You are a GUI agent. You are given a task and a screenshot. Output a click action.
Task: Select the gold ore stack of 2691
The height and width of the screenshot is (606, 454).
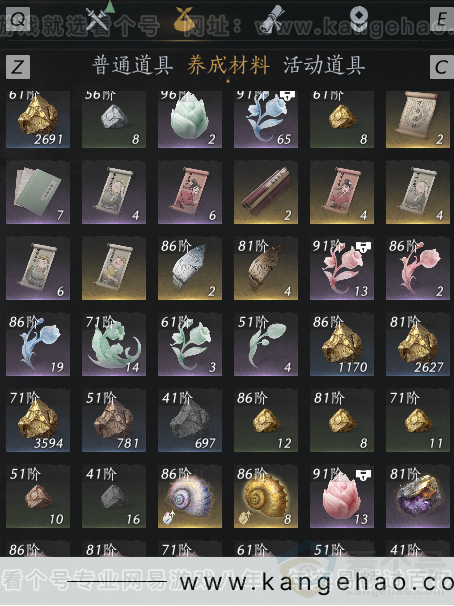click(x=38, y=119)
